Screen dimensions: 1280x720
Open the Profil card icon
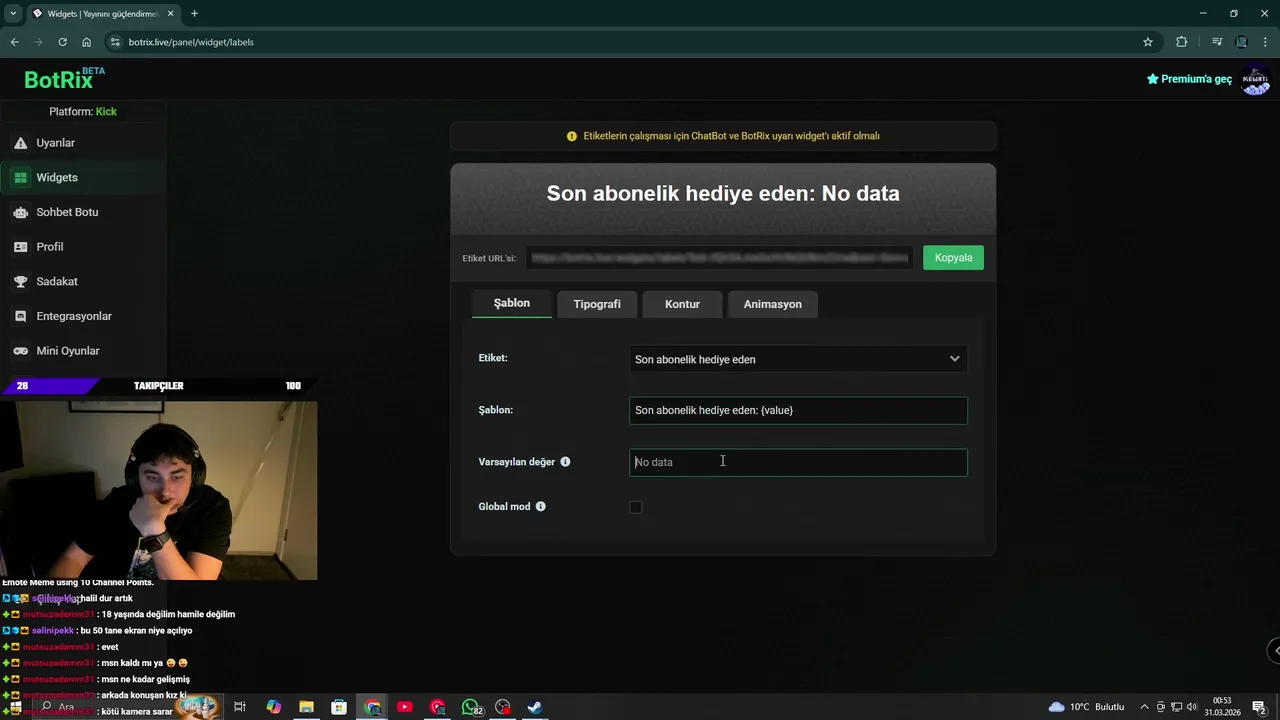coord(20,247)
